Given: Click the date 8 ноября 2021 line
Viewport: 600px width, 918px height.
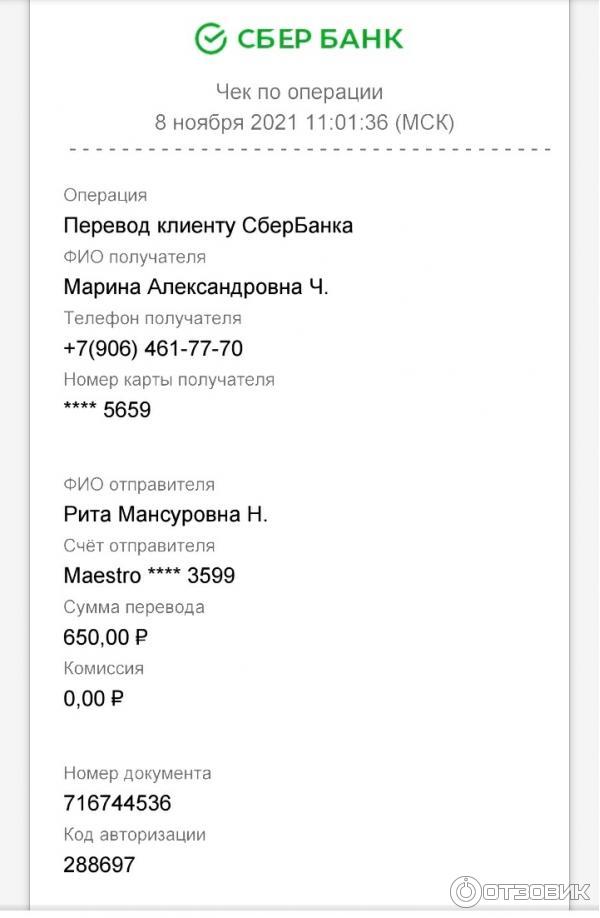Looking at the screenshot, I should tap(304, 123).
